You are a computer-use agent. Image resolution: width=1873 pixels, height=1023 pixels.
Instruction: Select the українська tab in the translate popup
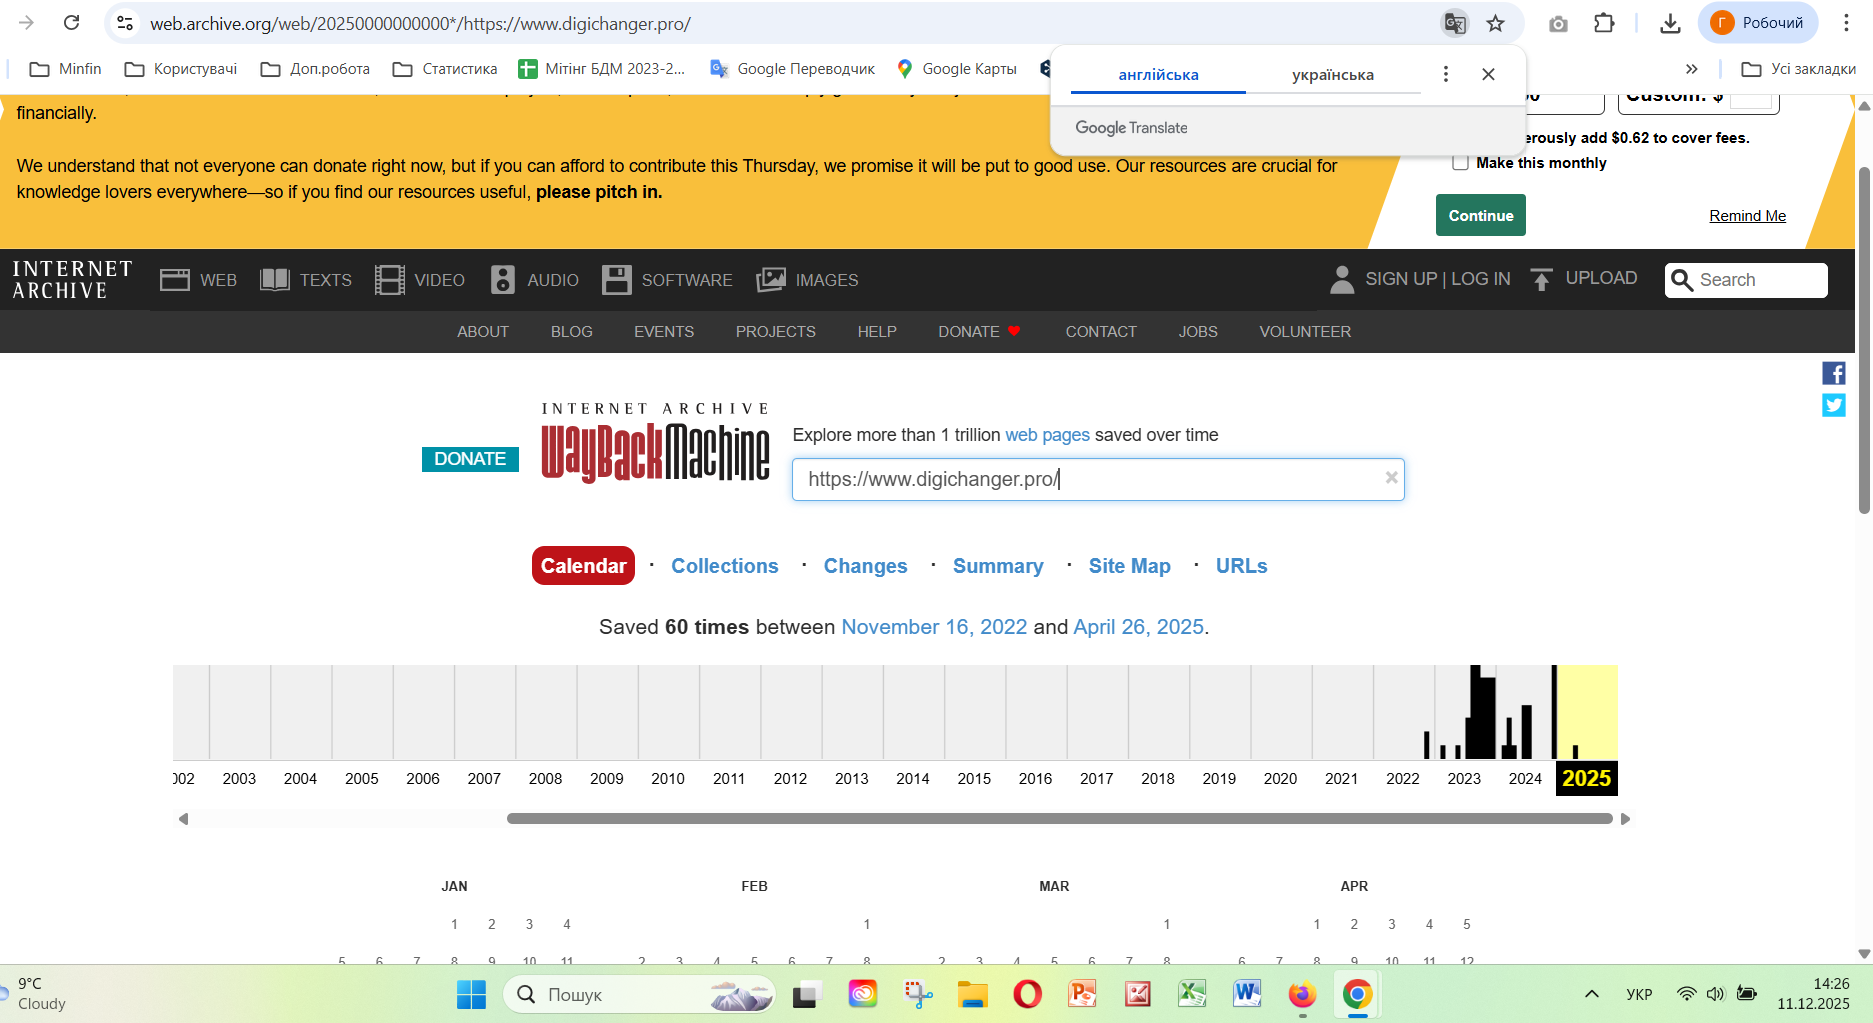1333,75
